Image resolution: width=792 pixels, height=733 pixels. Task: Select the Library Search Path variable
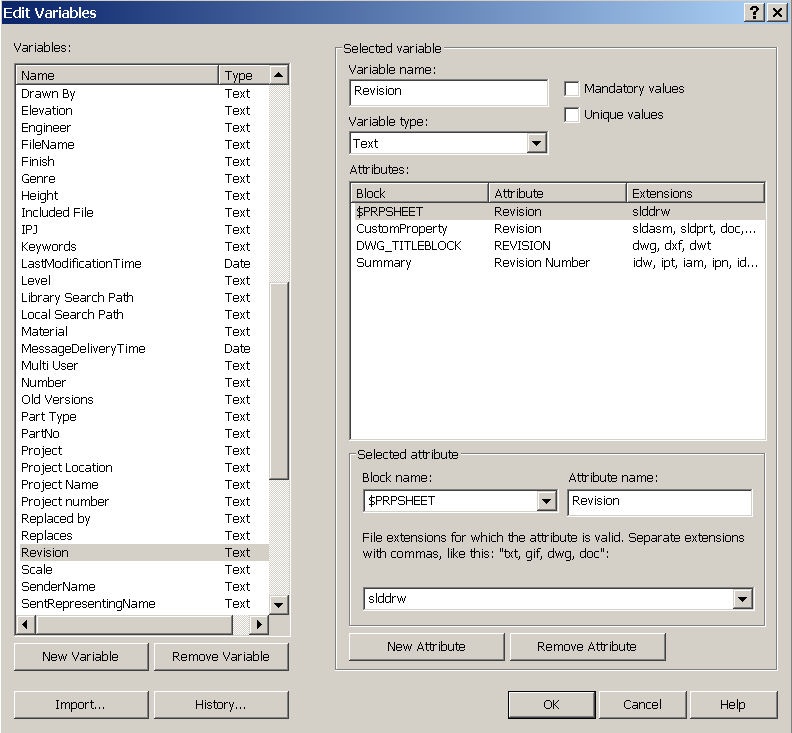(x=143, y=298)
